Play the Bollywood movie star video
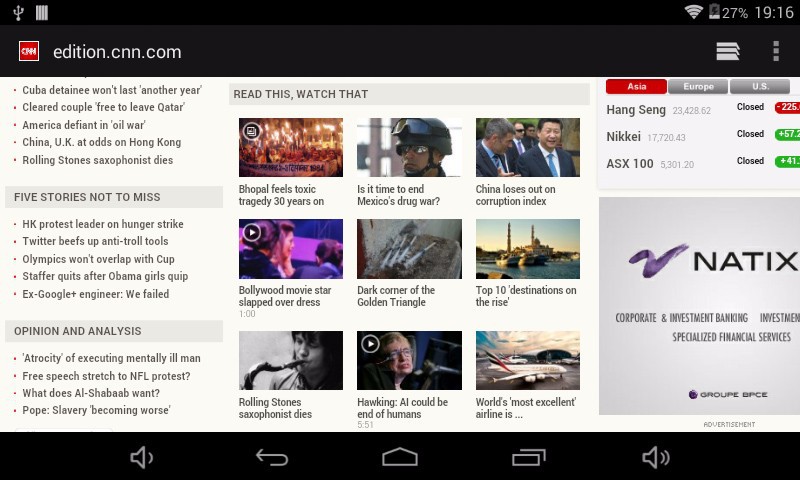This screenshot has width=800, height=480. [290, 249]
